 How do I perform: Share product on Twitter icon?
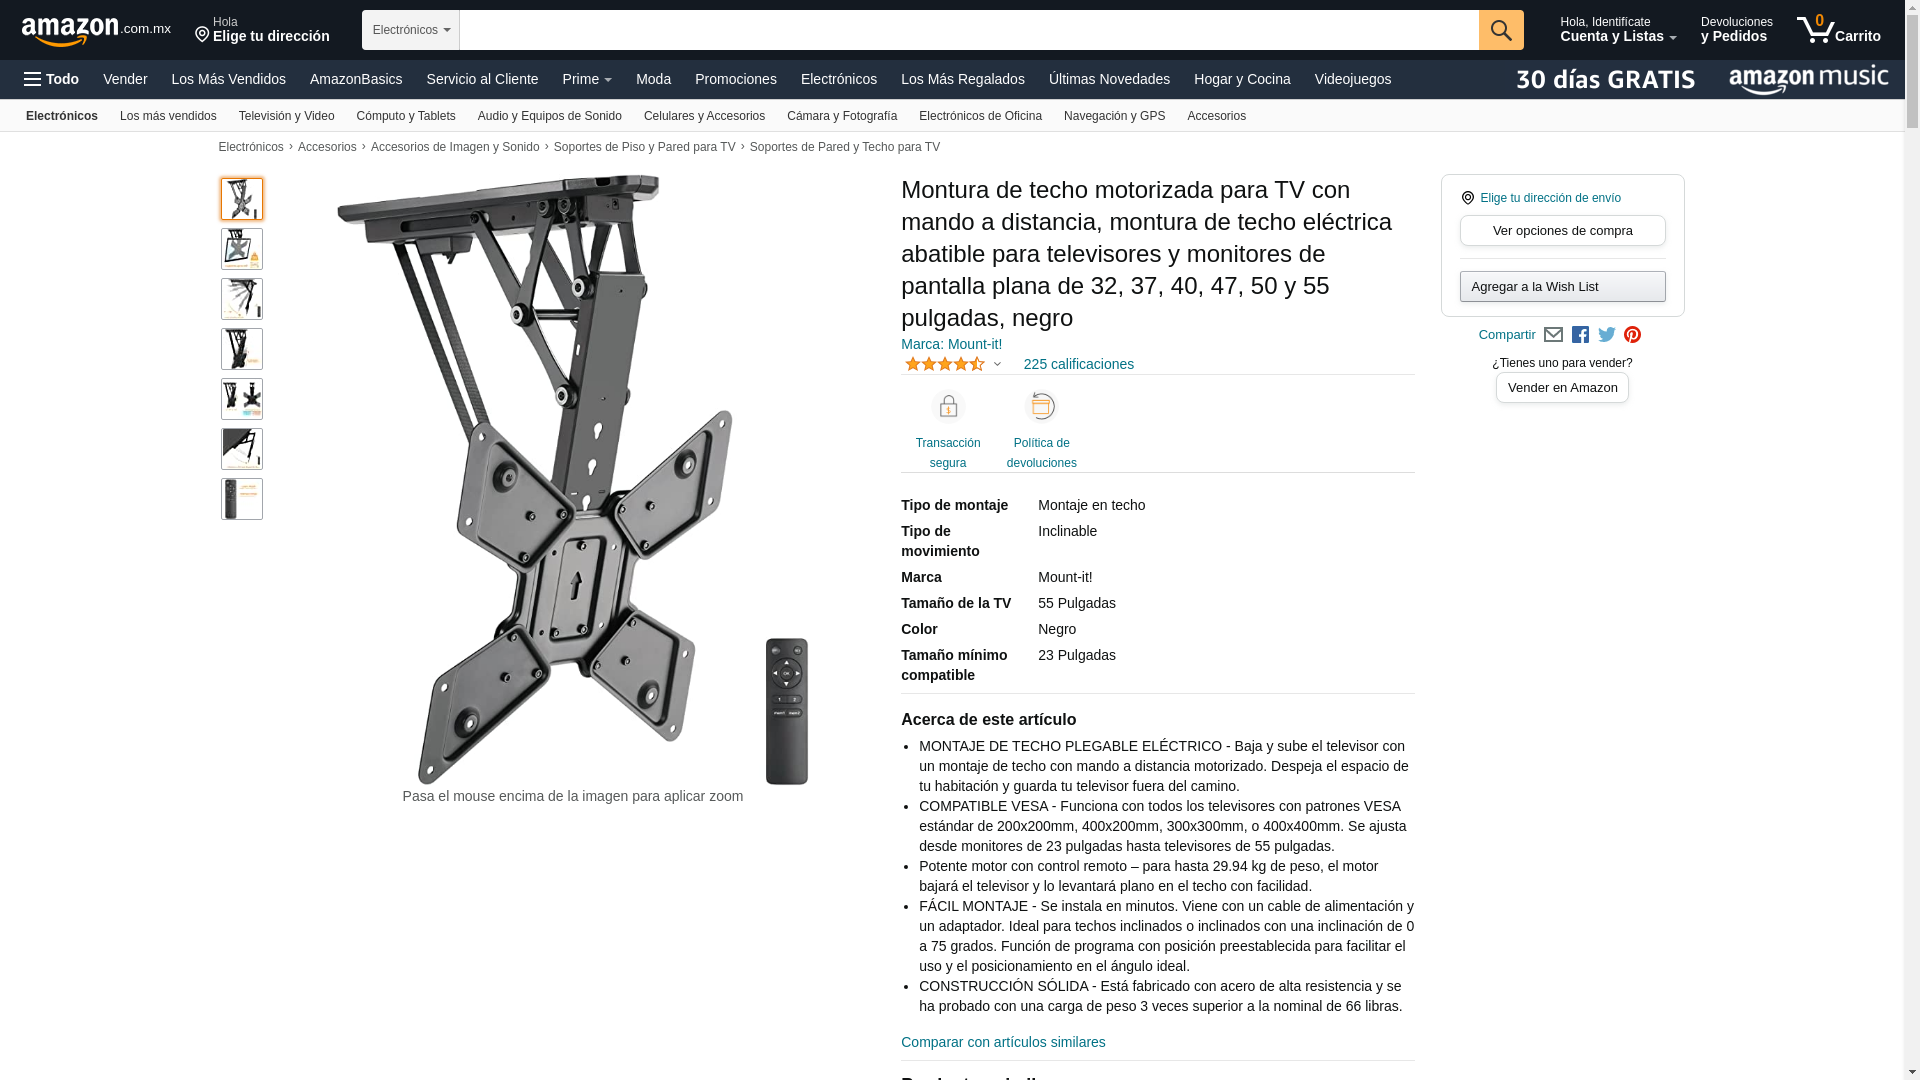click(1607, 335)
